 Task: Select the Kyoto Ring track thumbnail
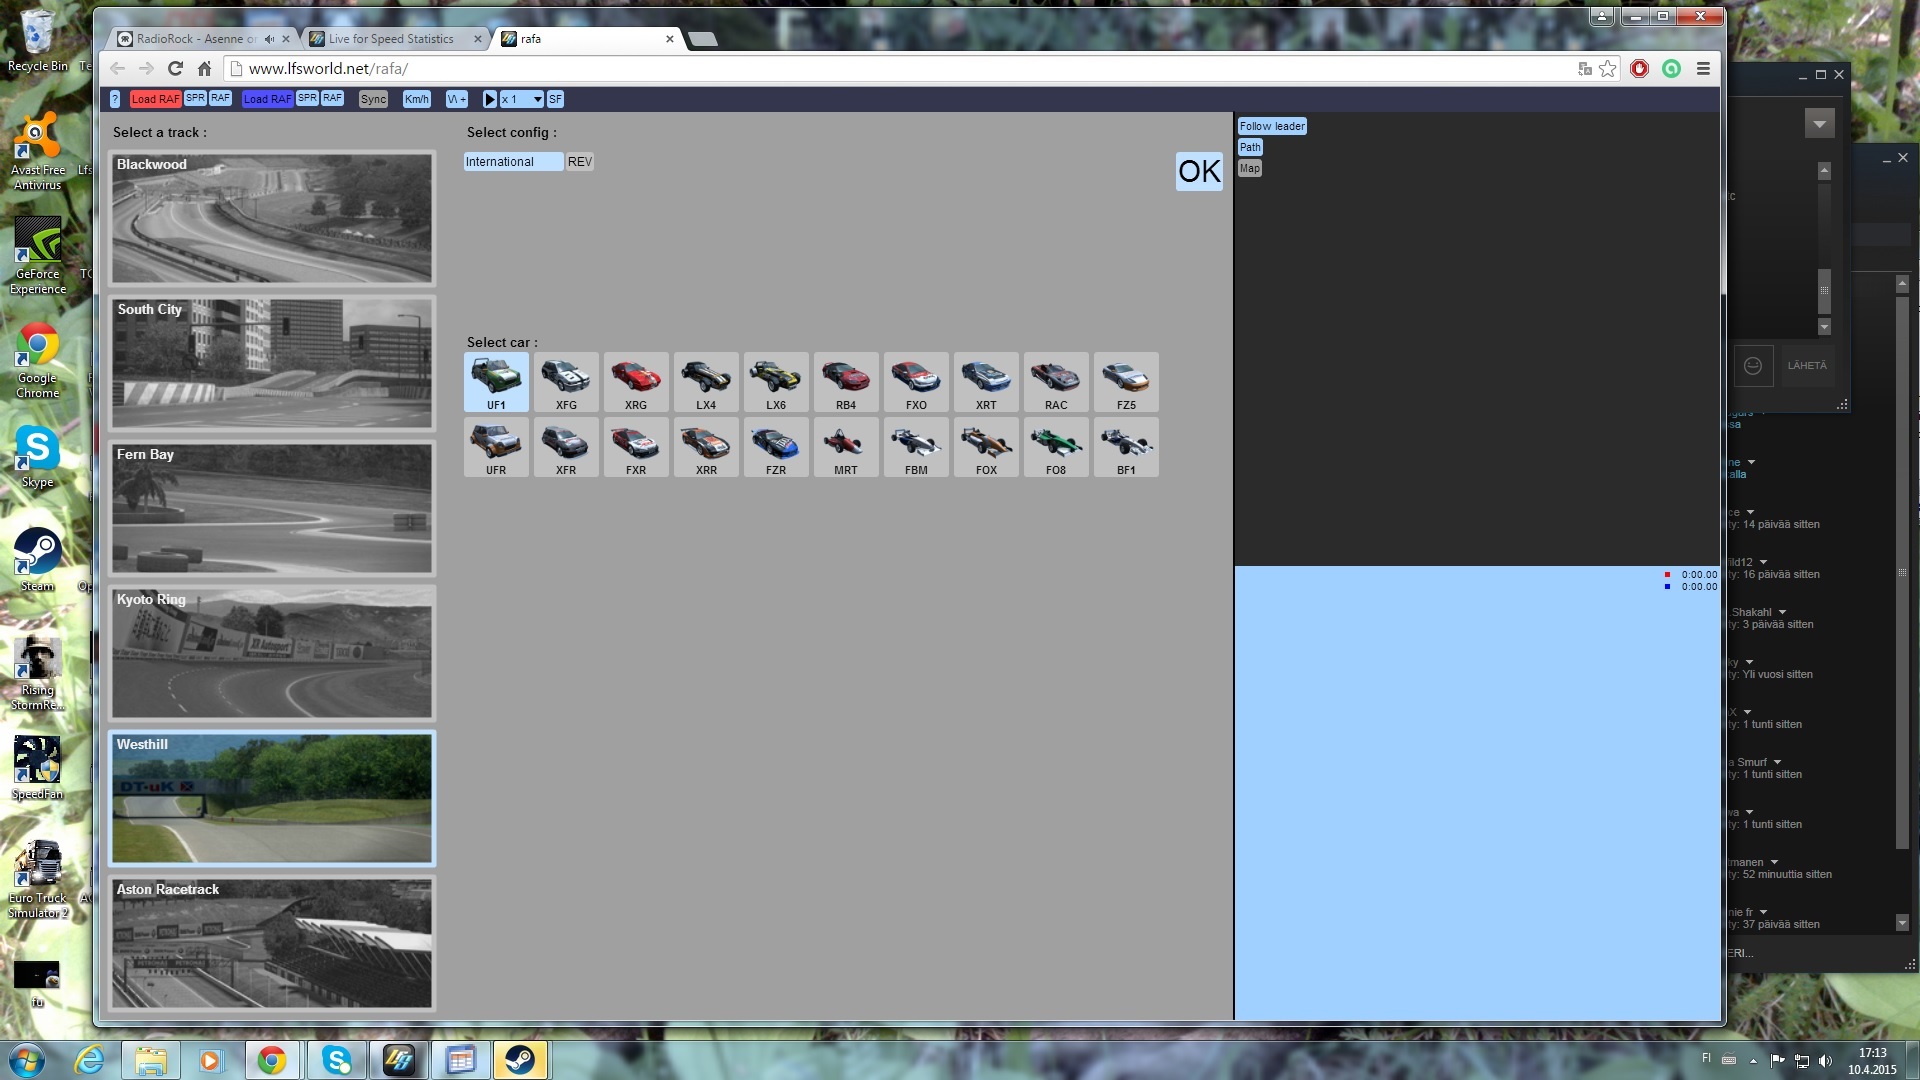point(272,653)
